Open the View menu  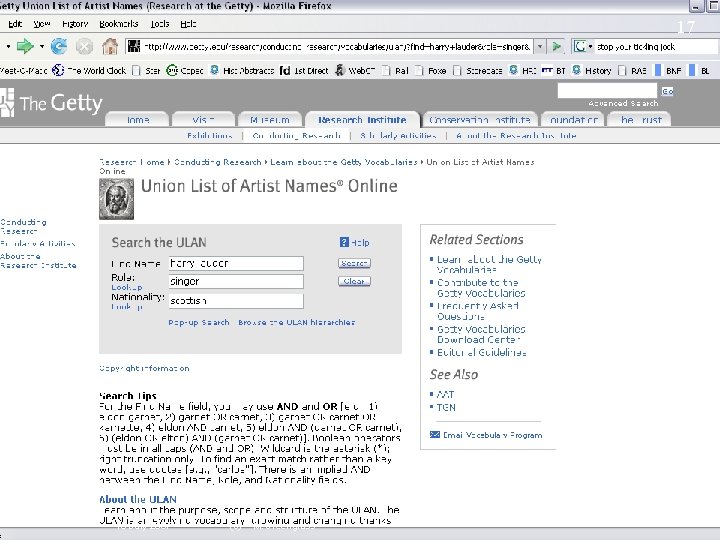pos(42,24)
